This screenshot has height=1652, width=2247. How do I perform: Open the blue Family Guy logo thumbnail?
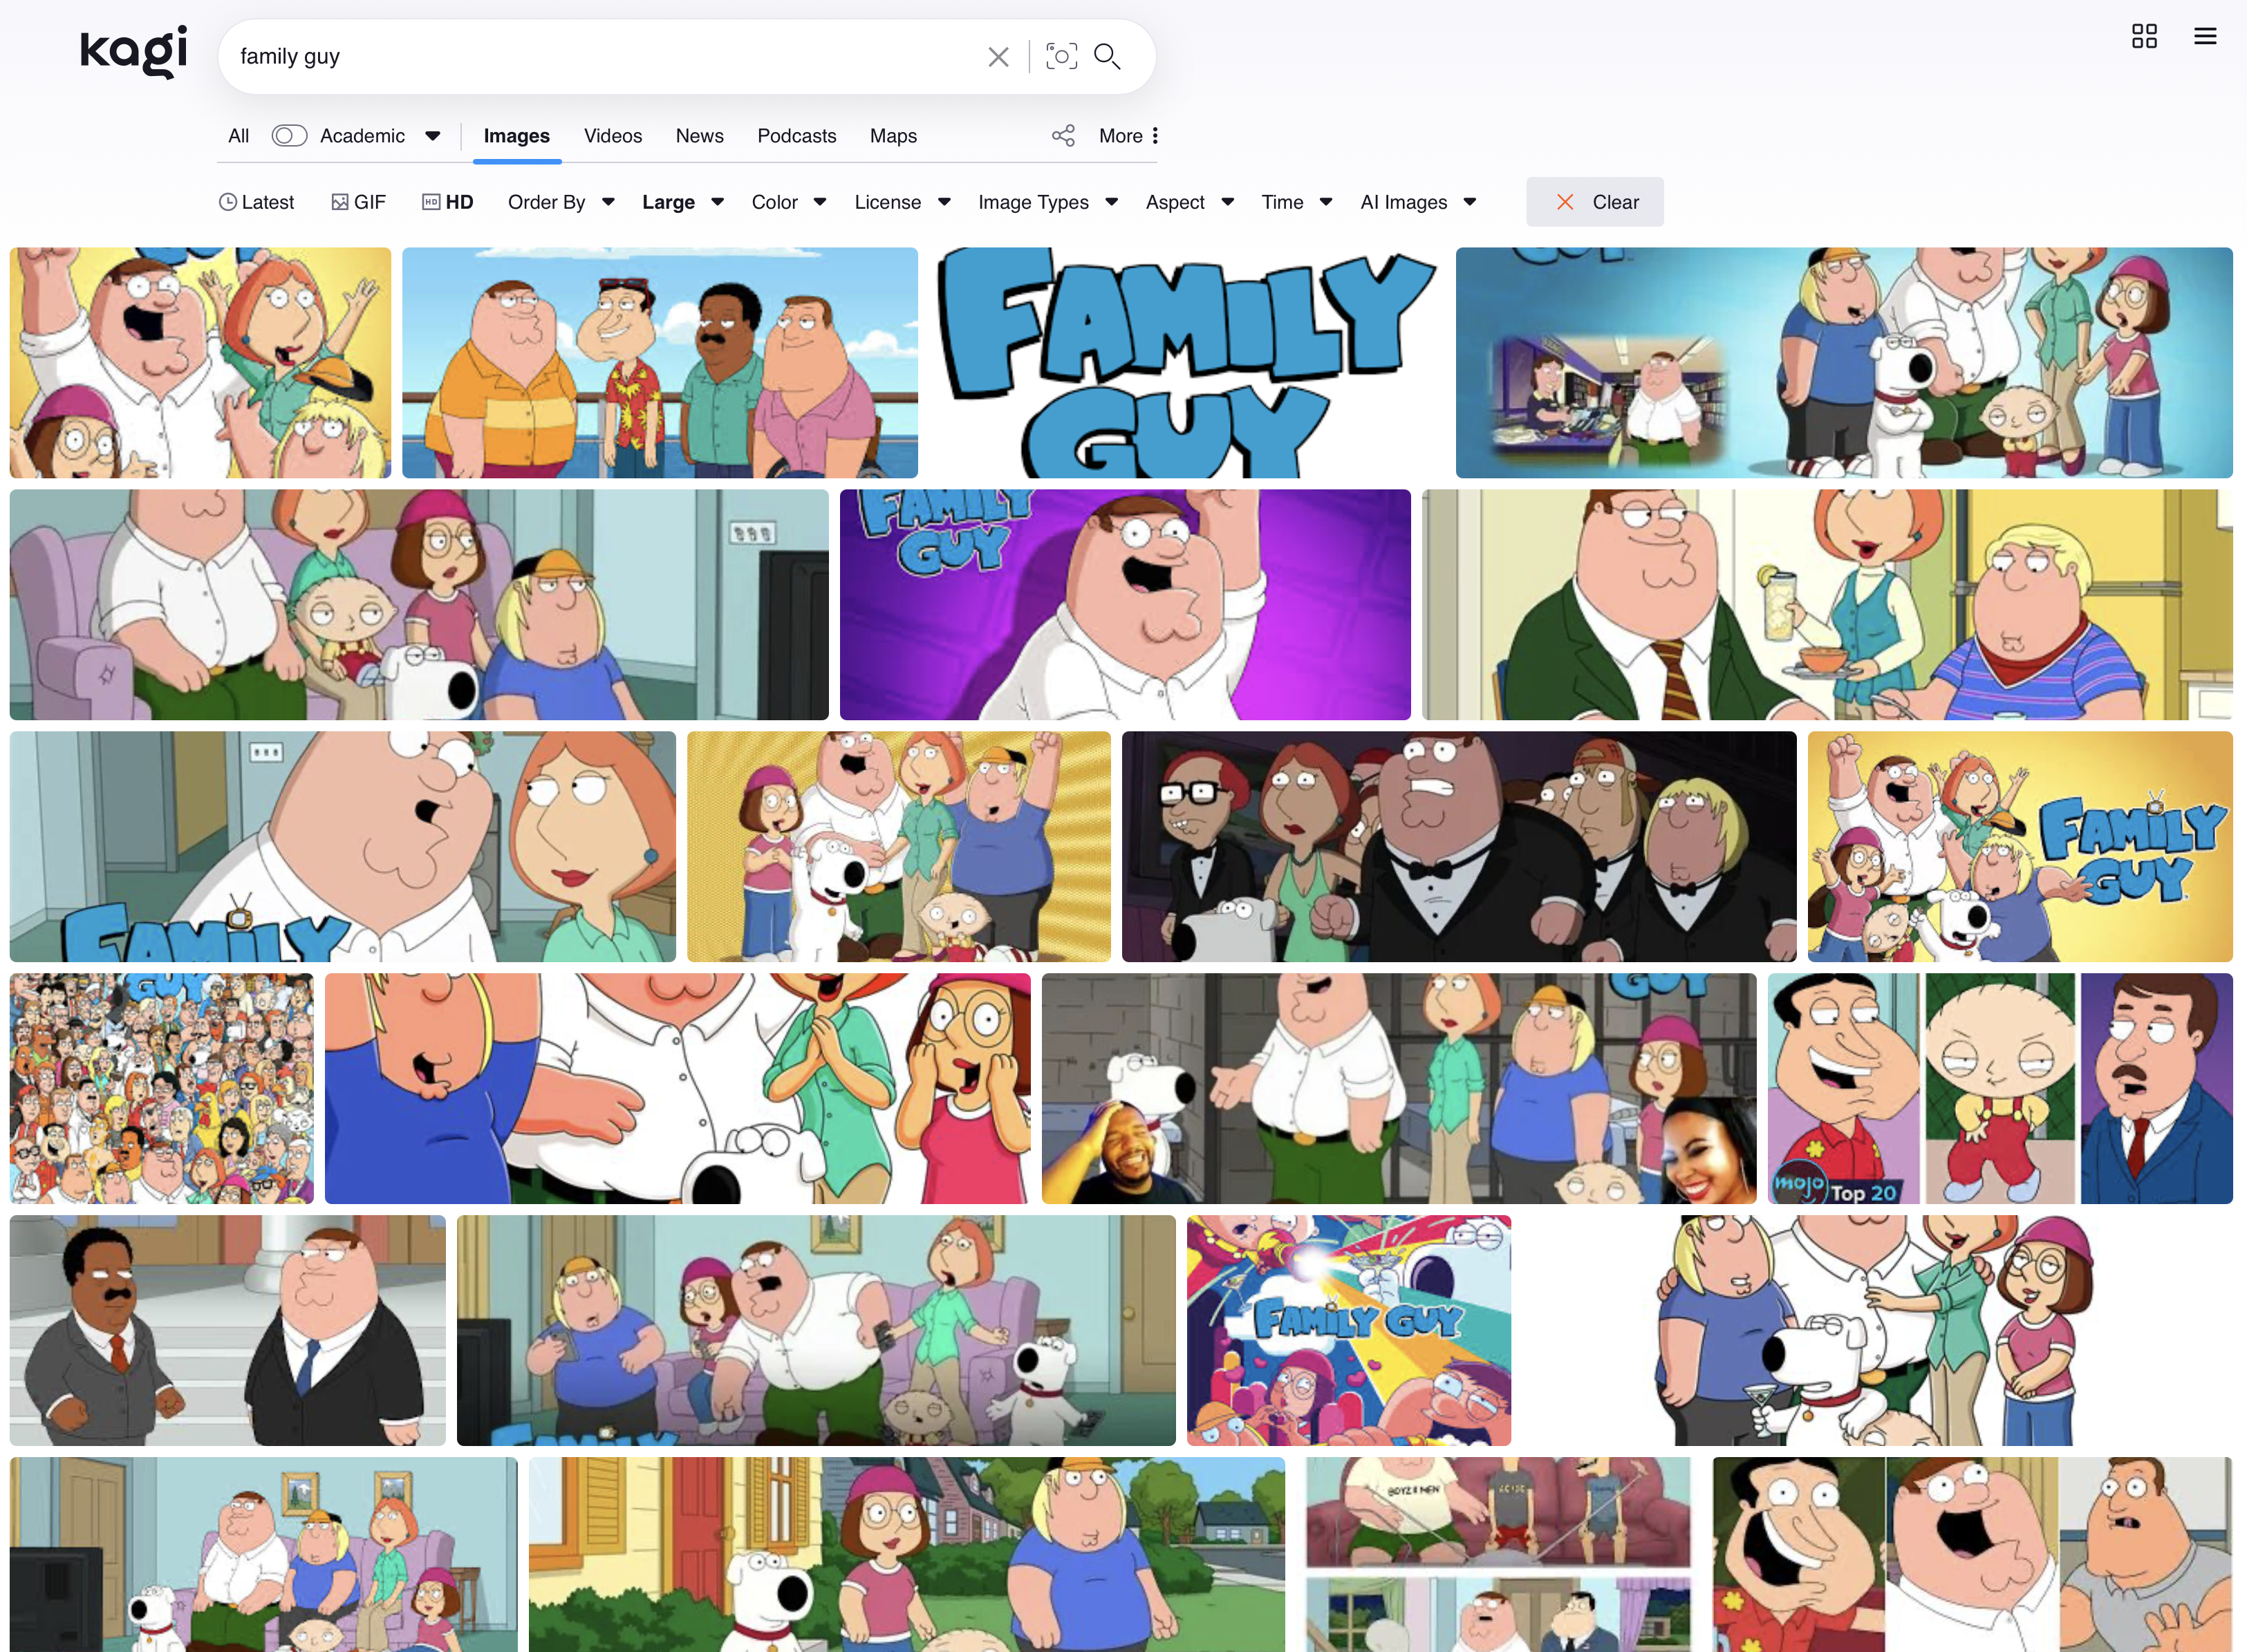1186,363
